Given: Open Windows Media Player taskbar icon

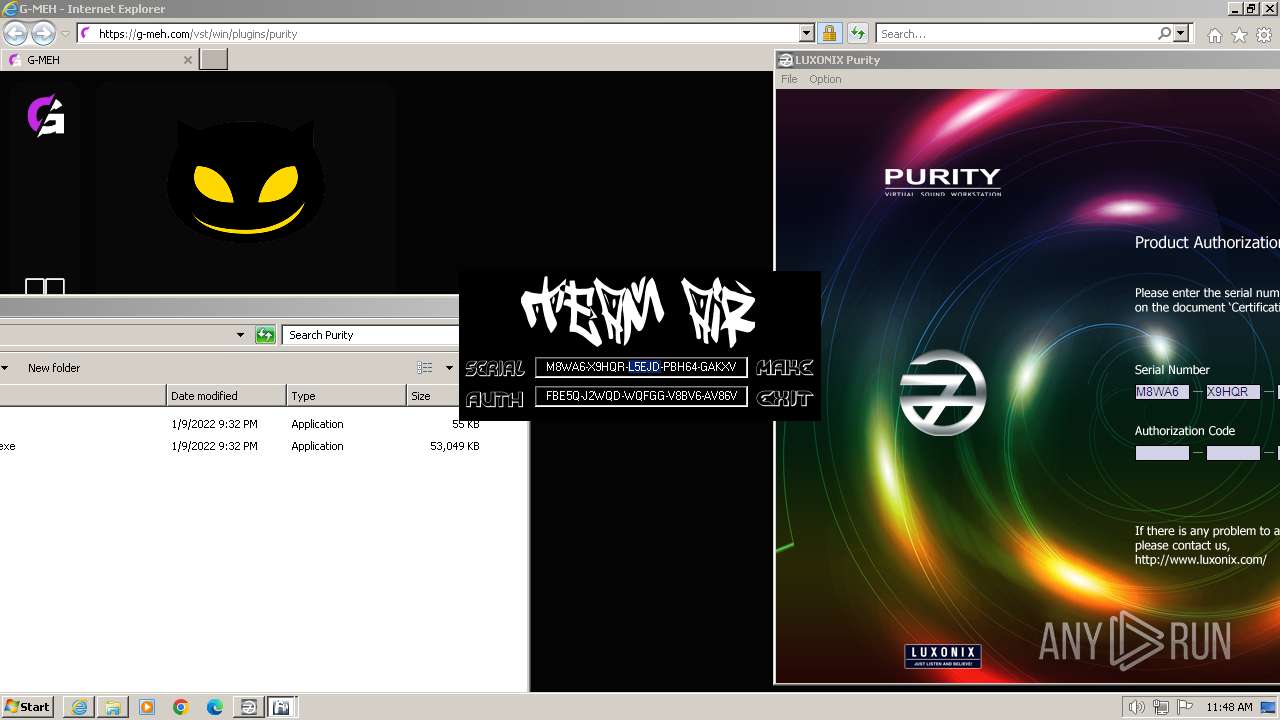Looking at the screenshot, I should [147, 707].
